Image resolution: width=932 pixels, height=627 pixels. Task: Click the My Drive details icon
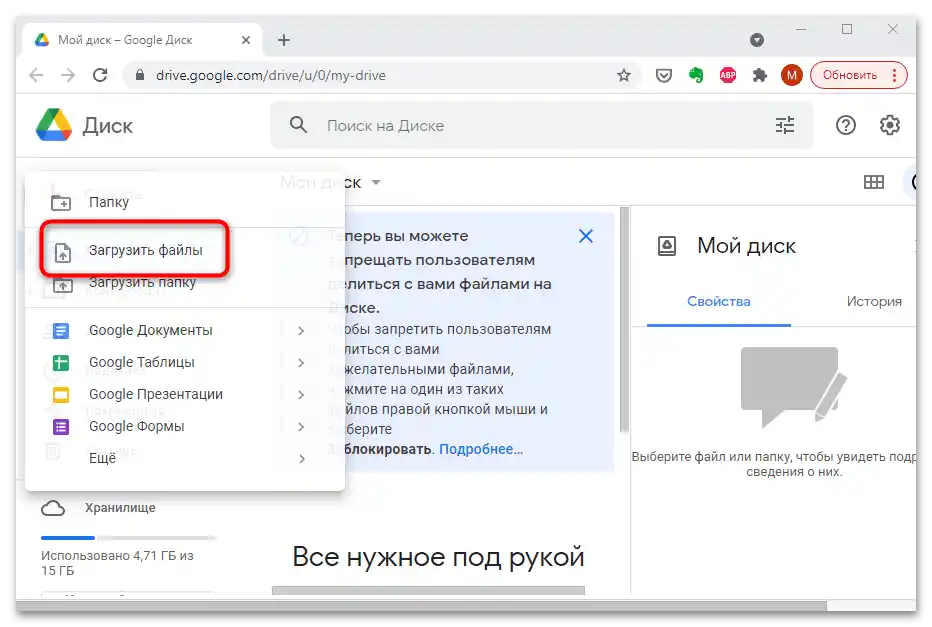pos(666,245)
